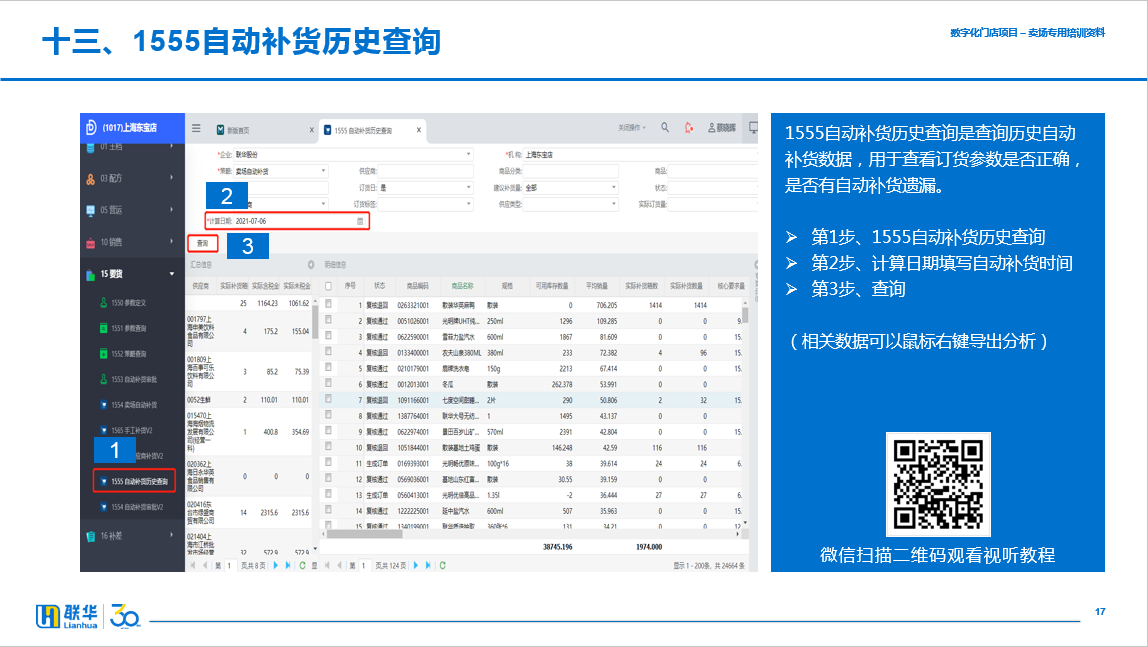Open the calendar picker for 计算日期
The width and height of the screenshot is (1148, 647).
pyautogui.click(x=359, y=221)
